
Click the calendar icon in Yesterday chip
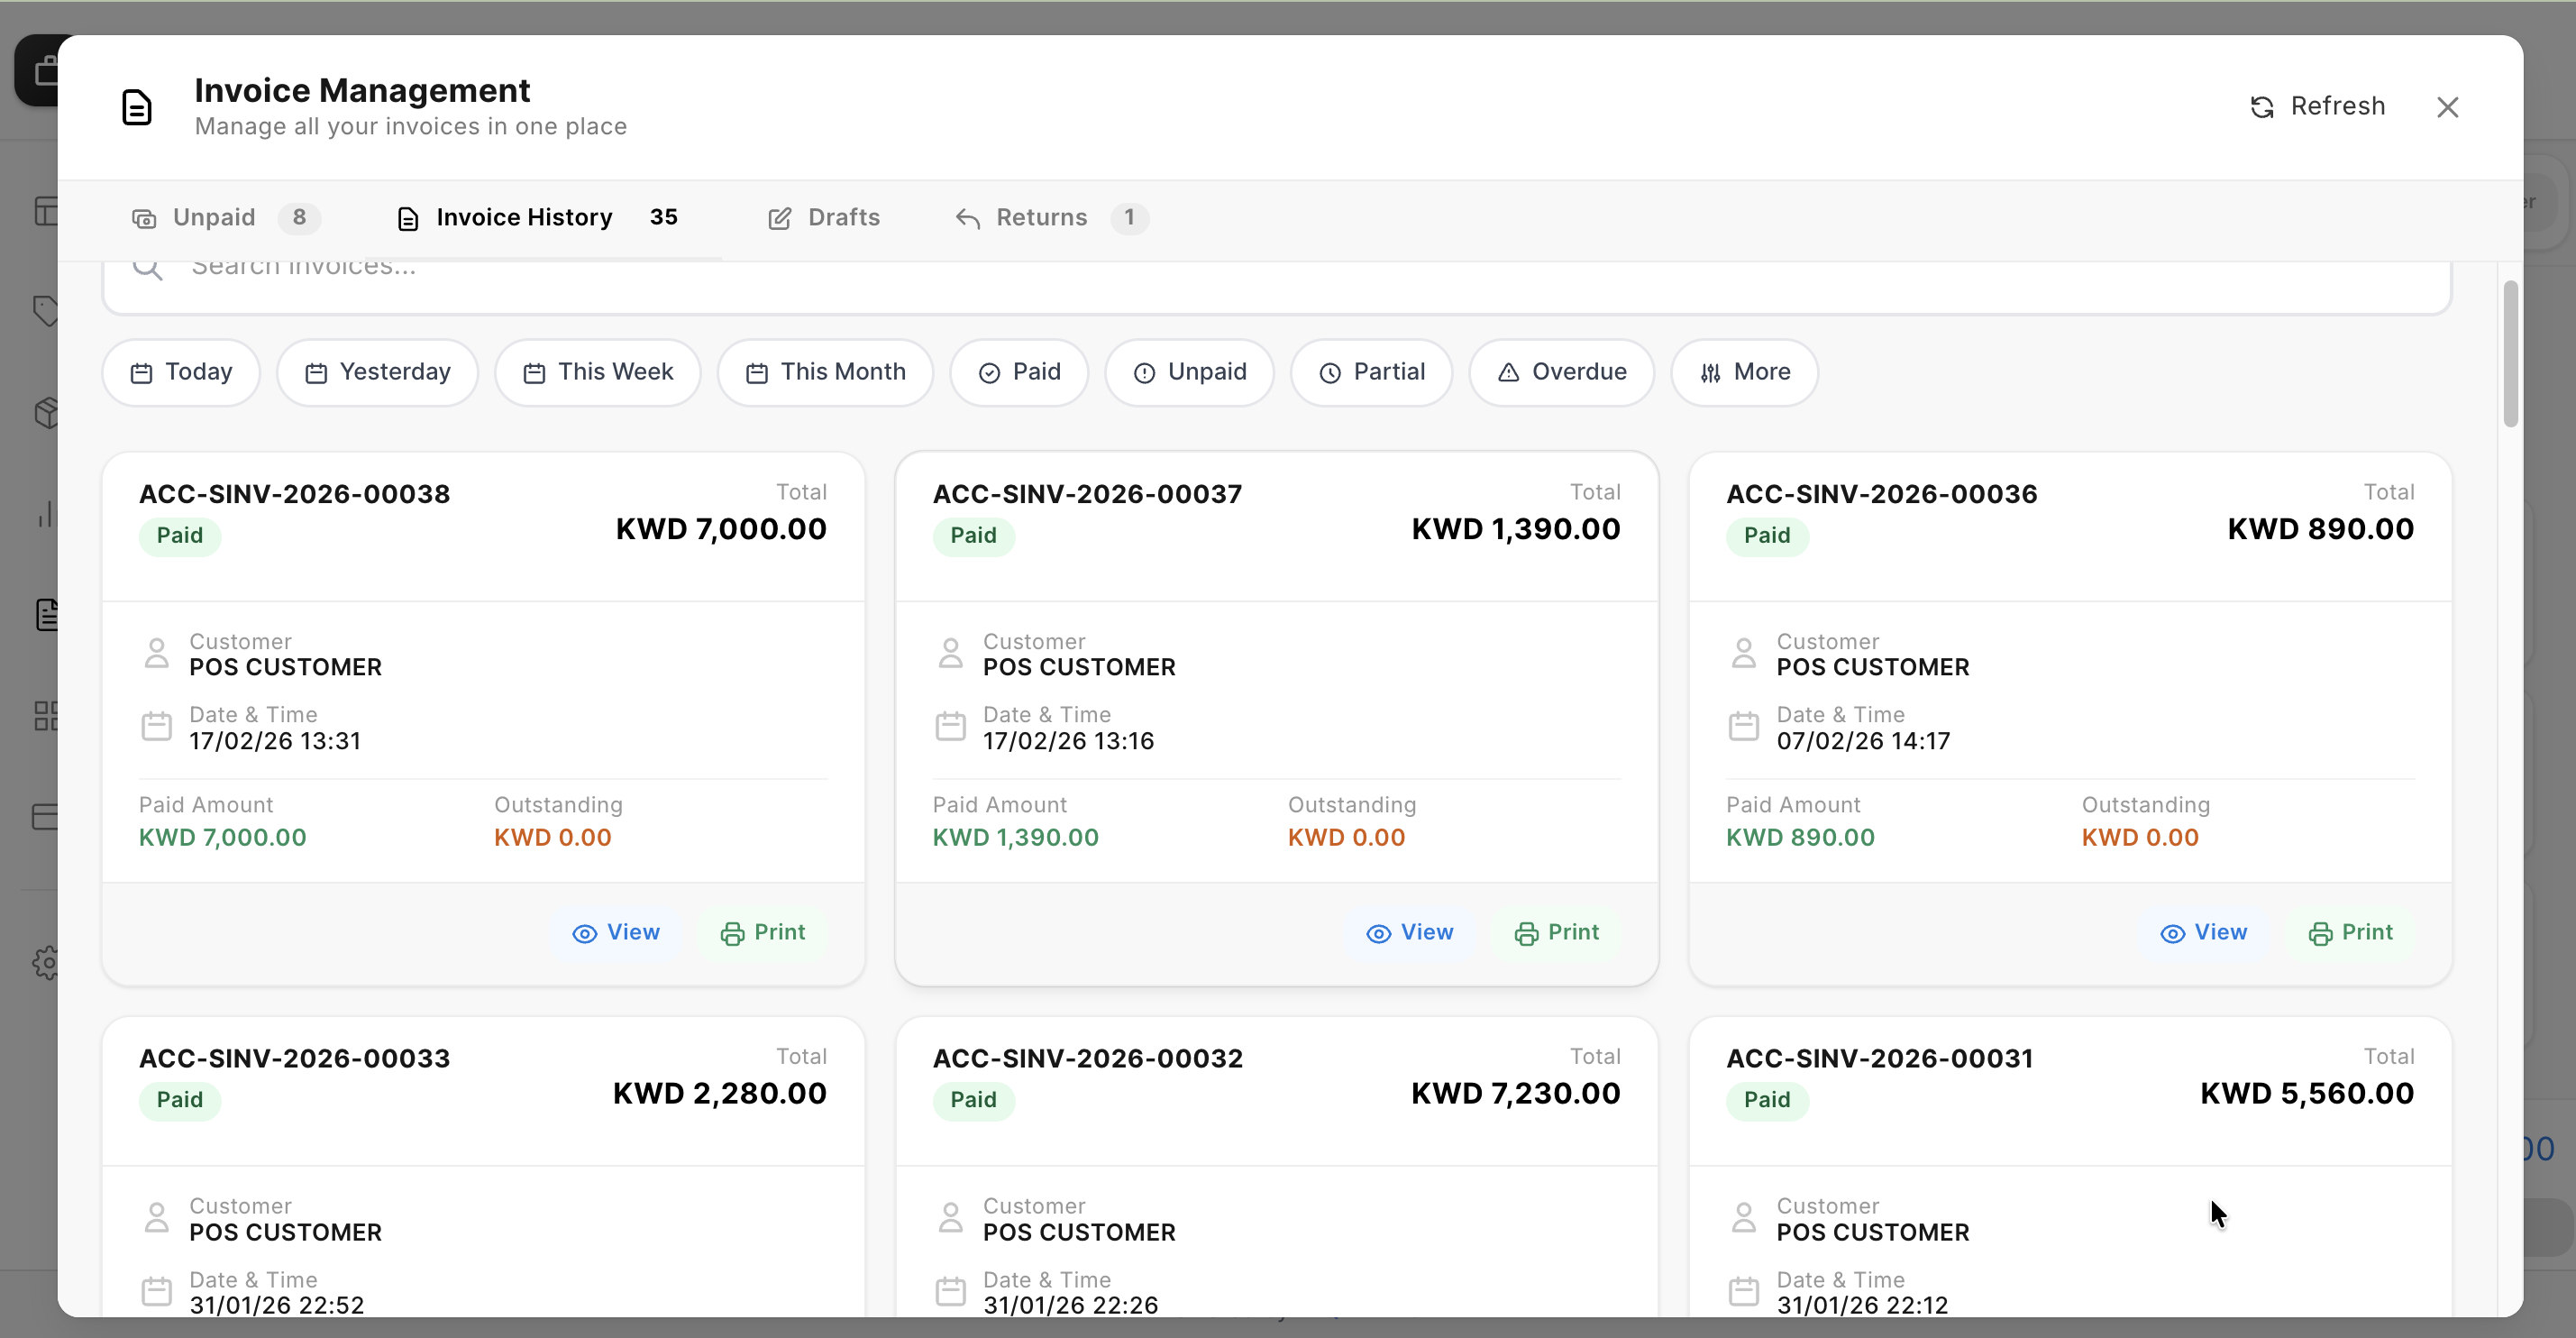tap(316, 373)
